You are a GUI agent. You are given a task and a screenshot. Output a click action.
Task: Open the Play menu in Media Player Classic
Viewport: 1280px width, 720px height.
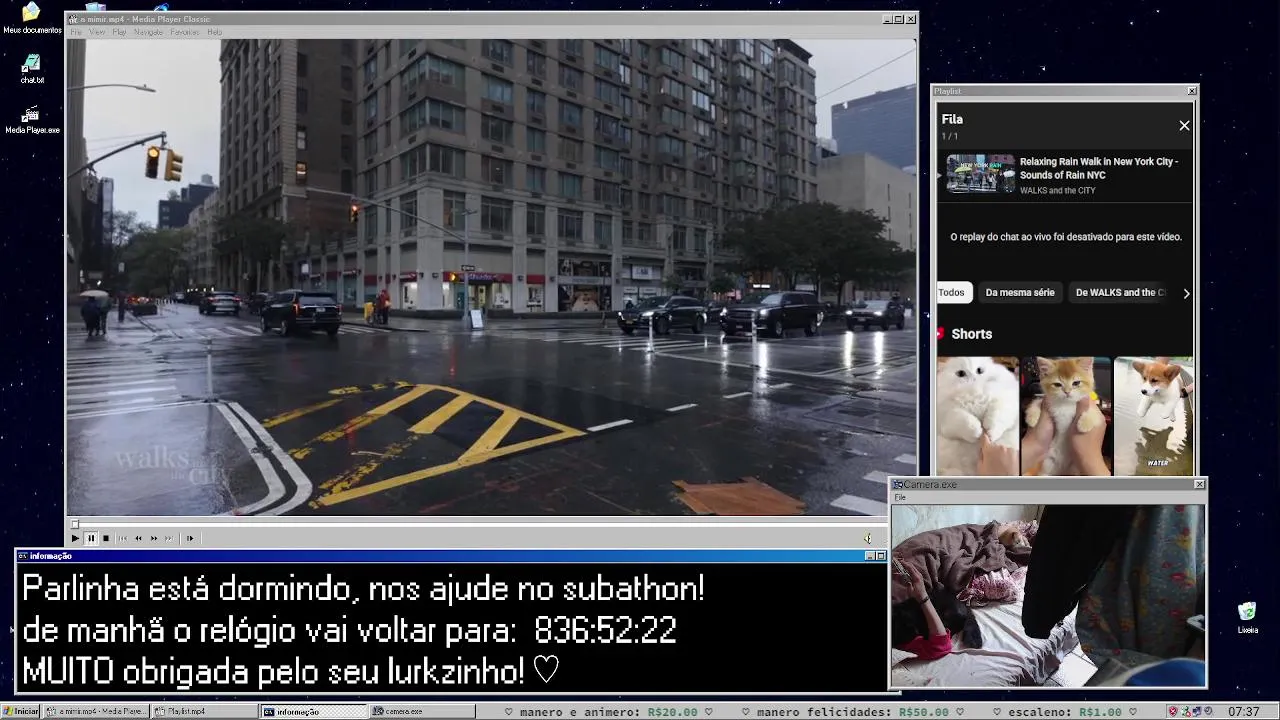(119, 32)
